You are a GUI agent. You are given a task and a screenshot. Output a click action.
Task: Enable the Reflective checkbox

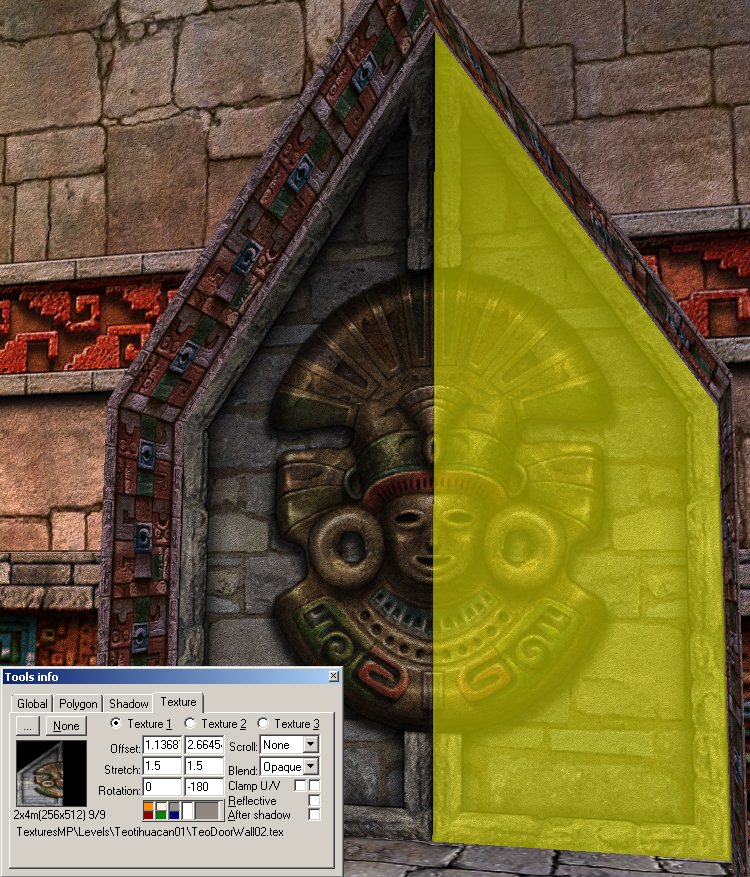coord(314,800)
